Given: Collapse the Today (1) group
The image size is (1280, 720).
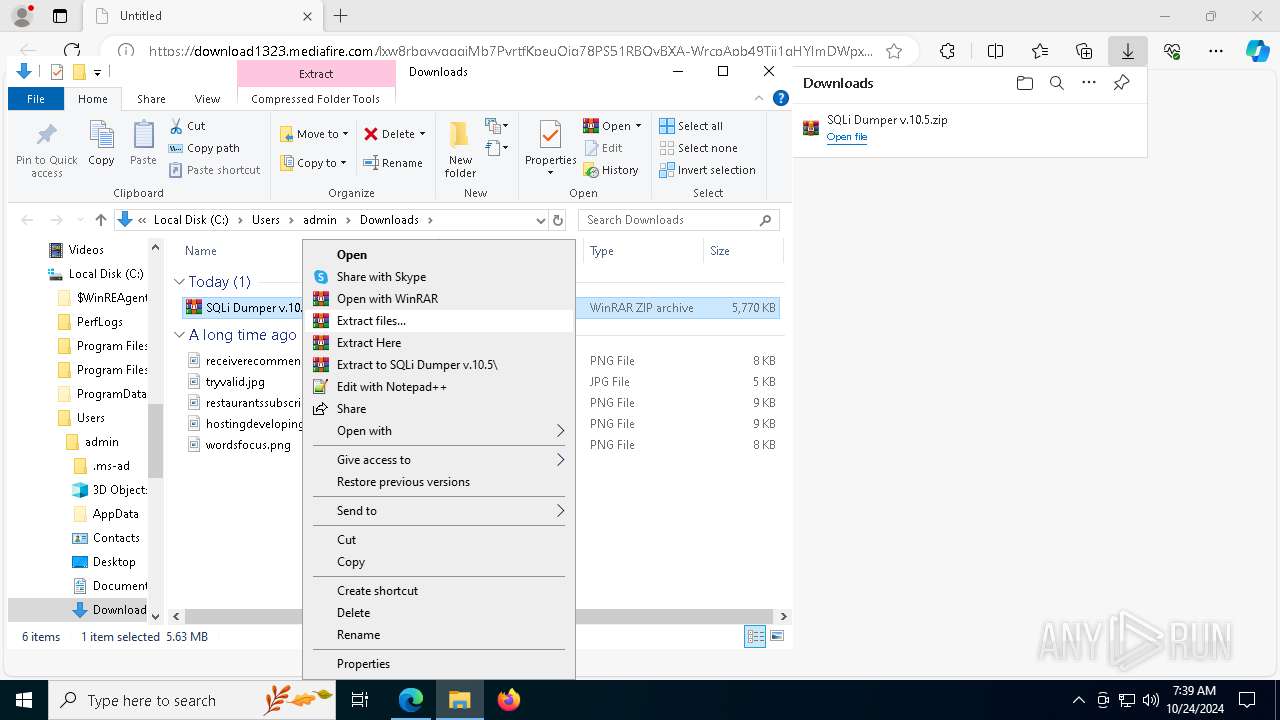Looking at the screenshot, I should pyautogui.click(x=180, y=282).
